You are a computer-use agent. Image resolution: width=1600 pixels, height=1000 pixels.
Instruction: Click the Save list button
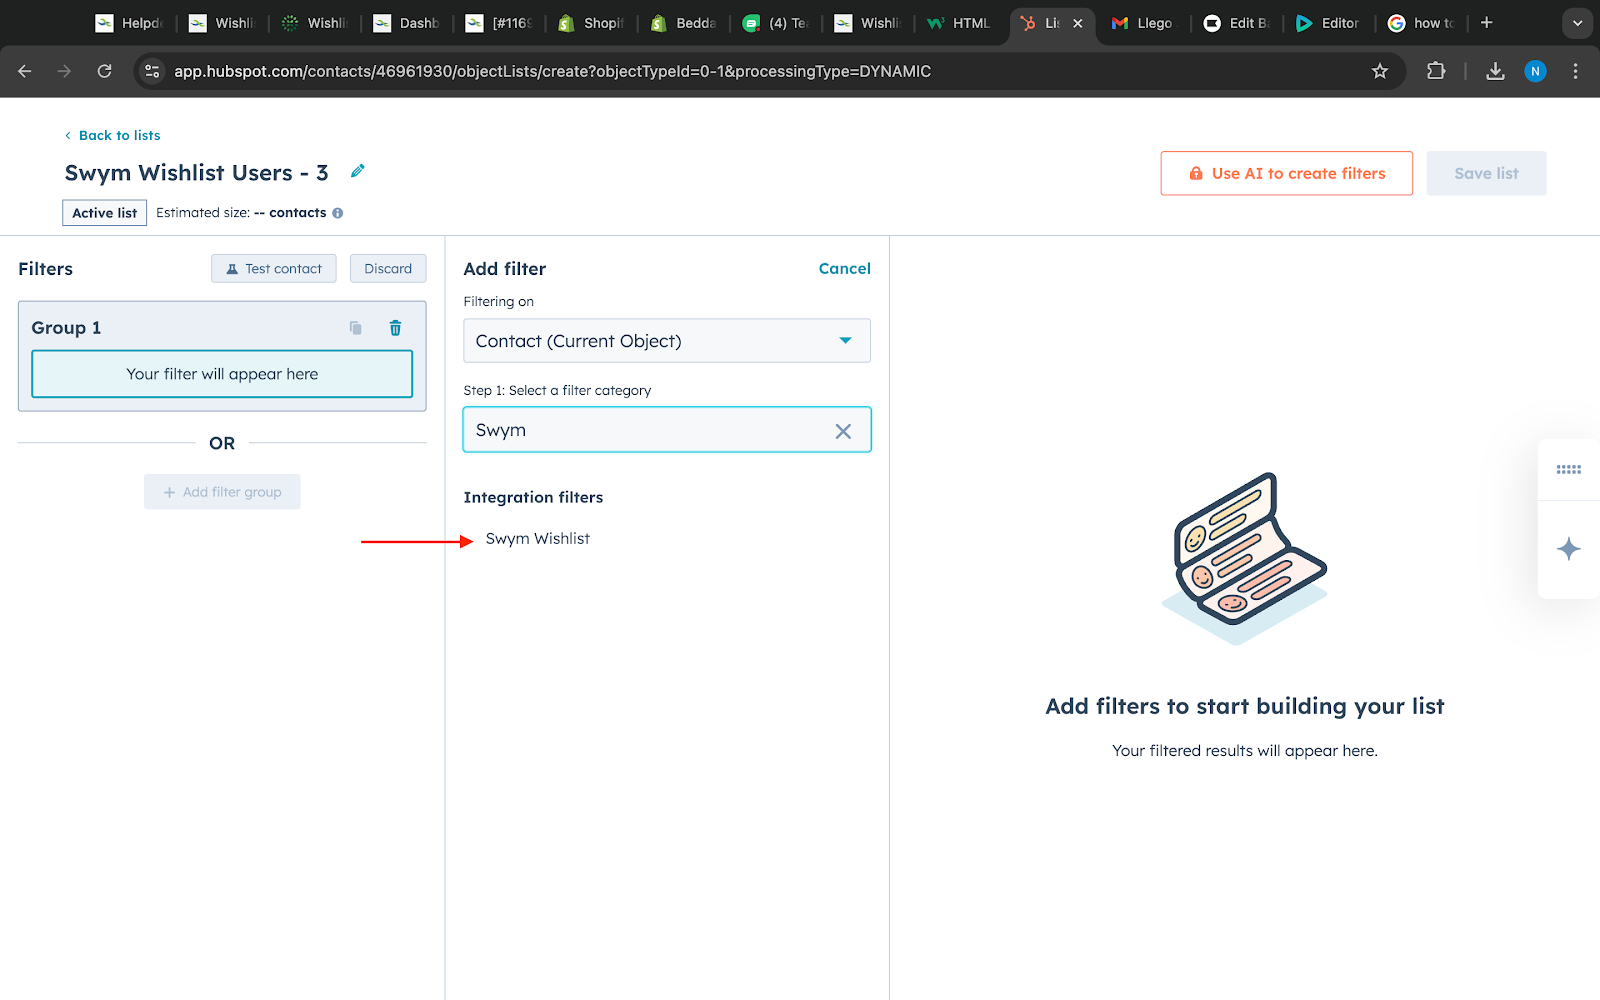click(x=1486, y=173)
